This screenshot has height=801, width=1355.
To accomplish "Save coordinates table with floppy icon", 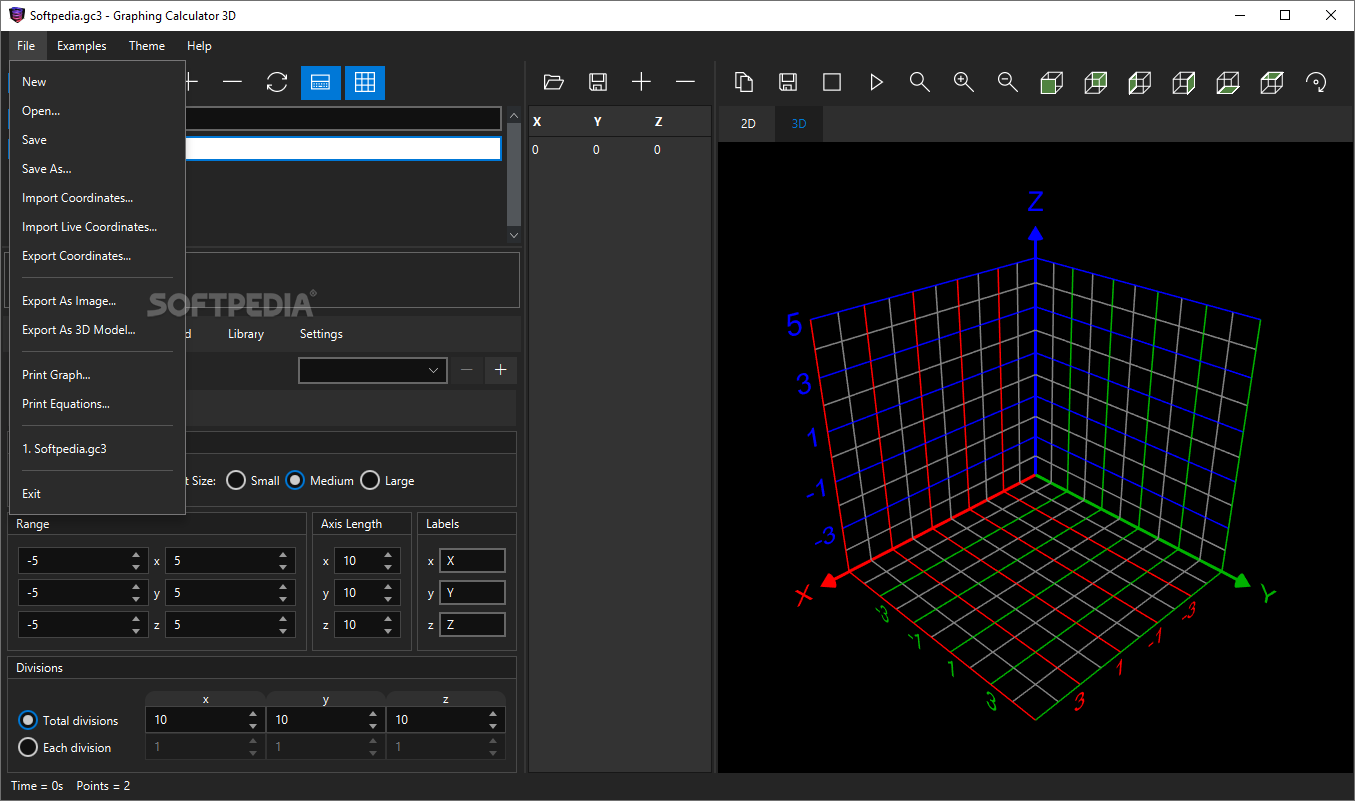I will coord(598,82).
